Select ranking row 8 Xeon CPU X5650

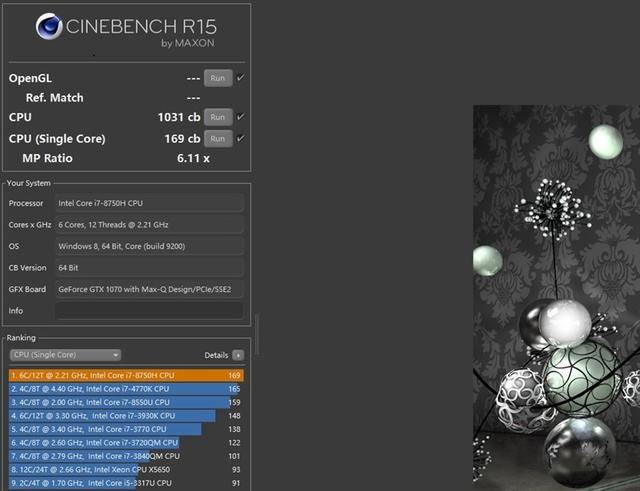tap(126, 470)
